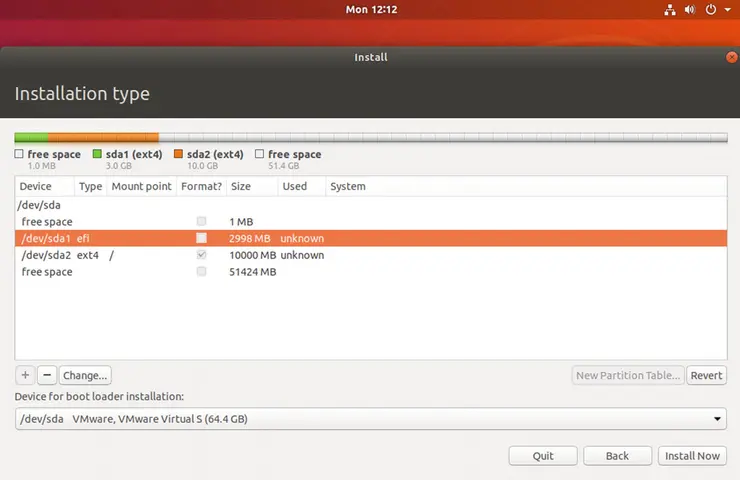Click the Install Now button
The image size is (740, 480).
click(693, 456)
